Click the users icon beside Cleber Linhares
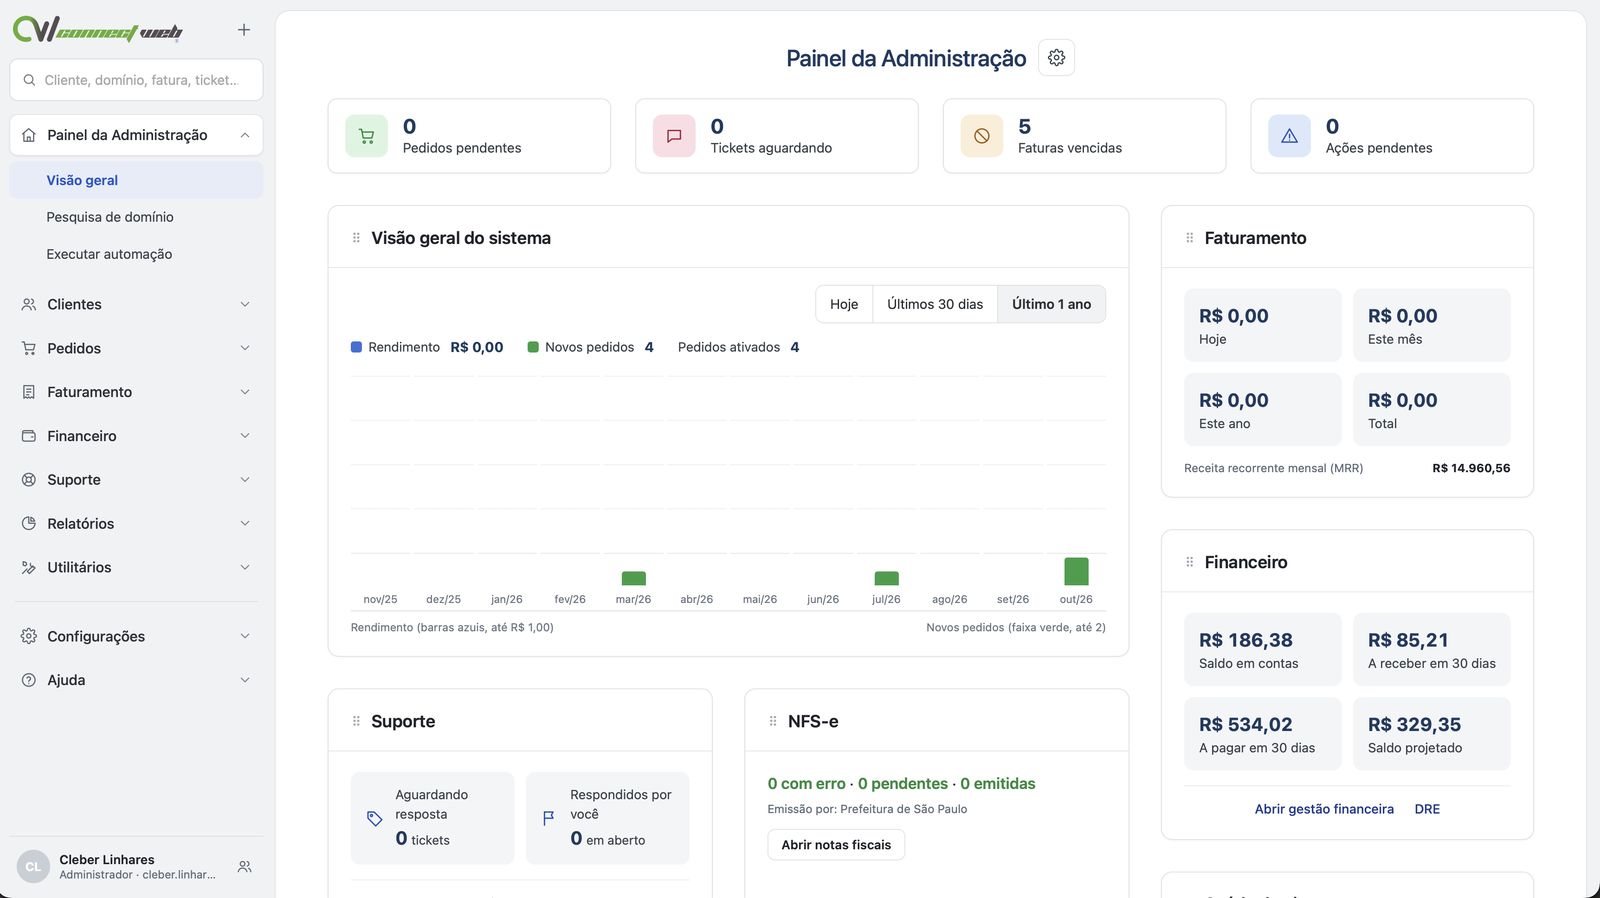The image size is (1600, 898). 244,867
